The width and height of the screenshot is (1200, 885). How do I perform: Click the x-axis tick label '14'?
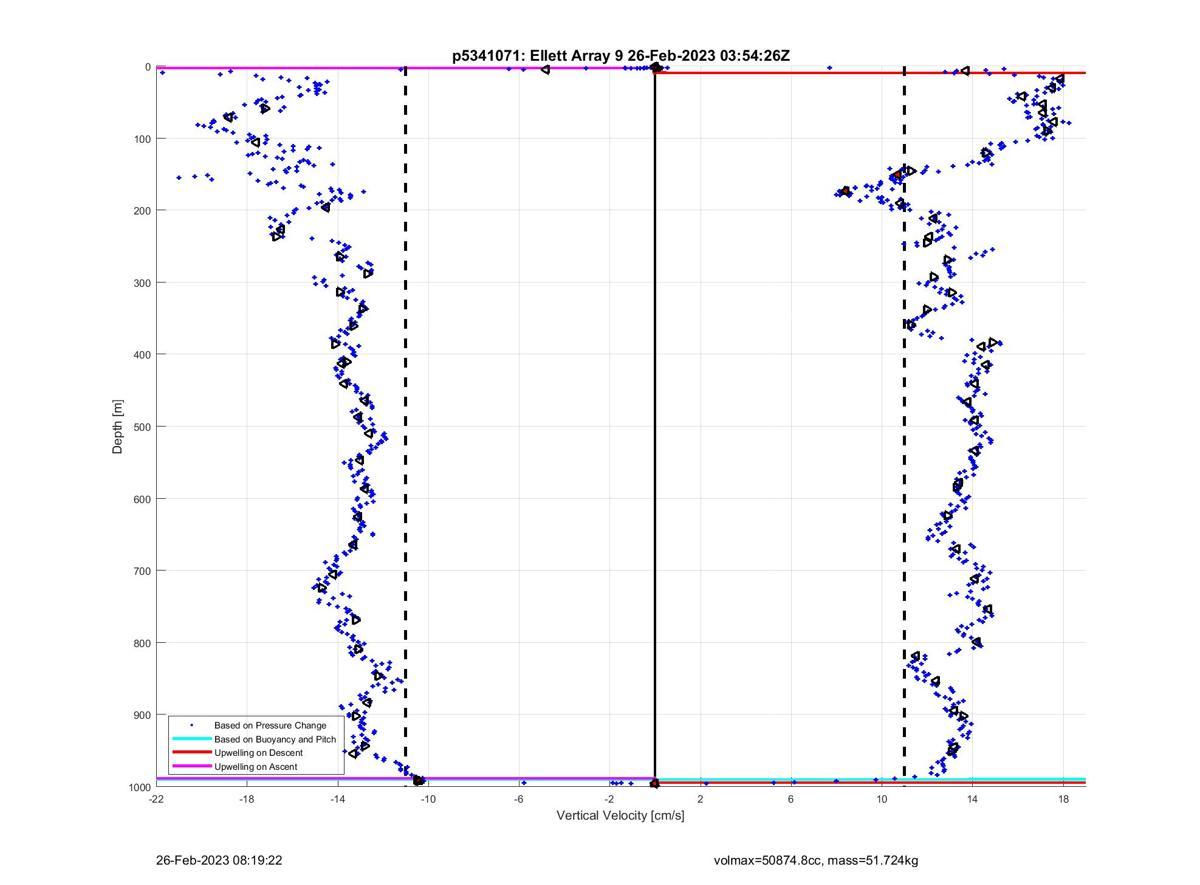coord(973,799)
